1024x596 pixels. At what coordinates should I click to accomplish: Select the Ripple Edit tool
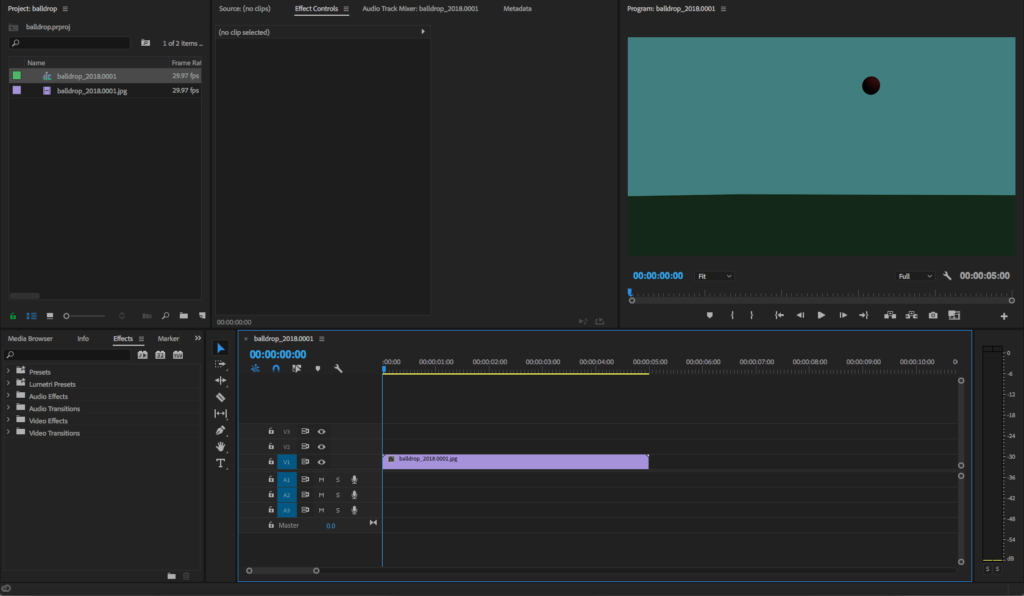[221, 380]
